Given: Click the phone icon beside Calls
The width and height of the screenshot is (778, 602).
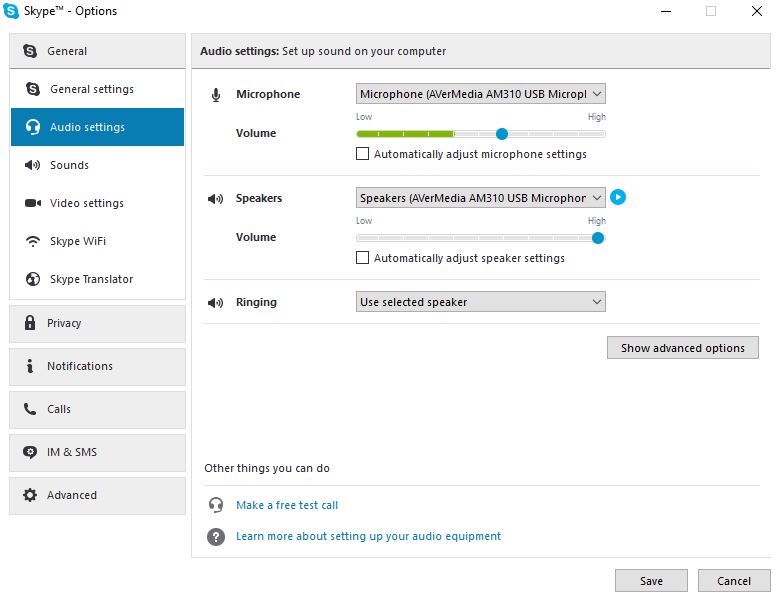Looking at the screenshot, I should tap(30, 409).
